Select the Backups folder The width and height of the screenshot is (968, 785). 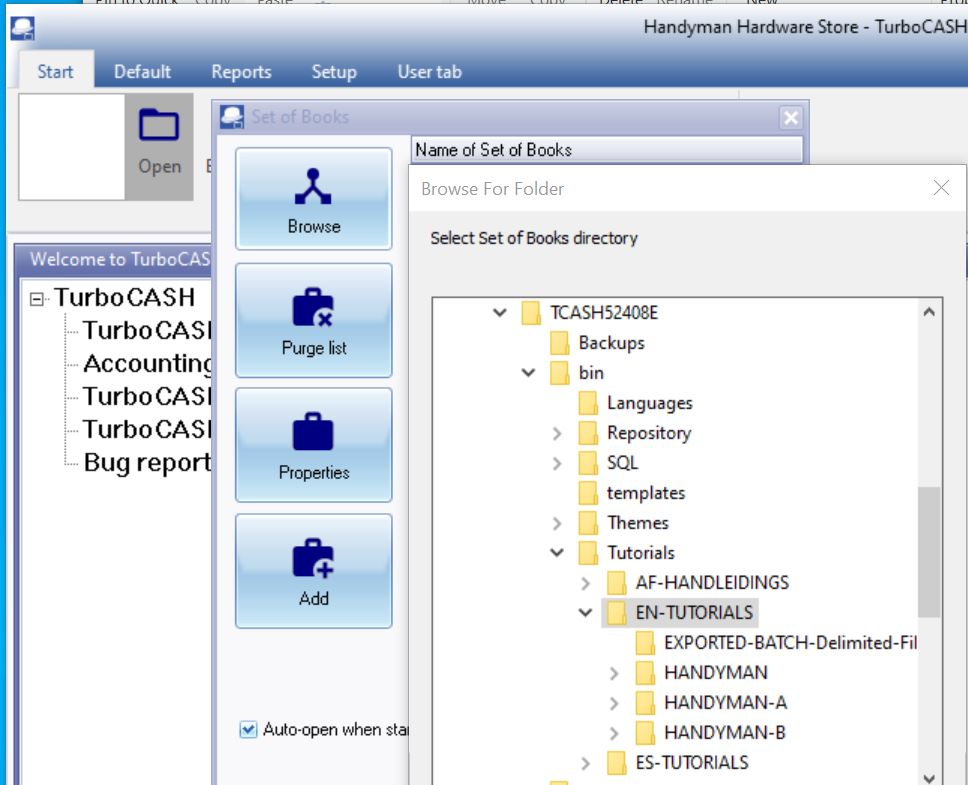[611, 343]
